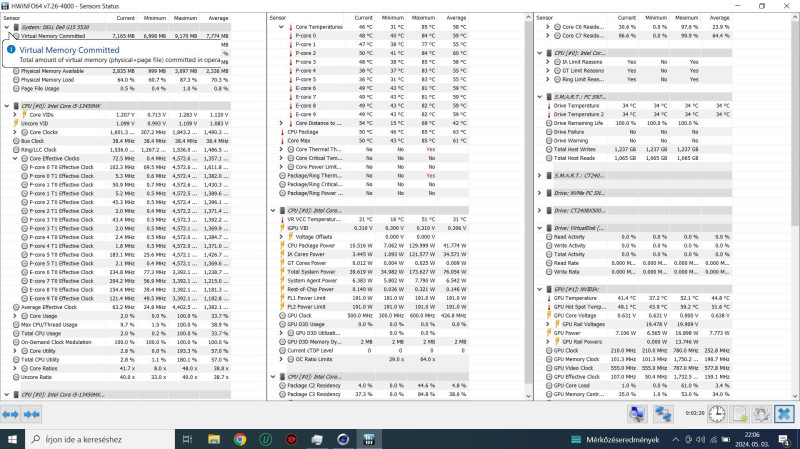The image size is (800, 449).
Task: Expand the Core Ratios row
Action: pos(15,368)
